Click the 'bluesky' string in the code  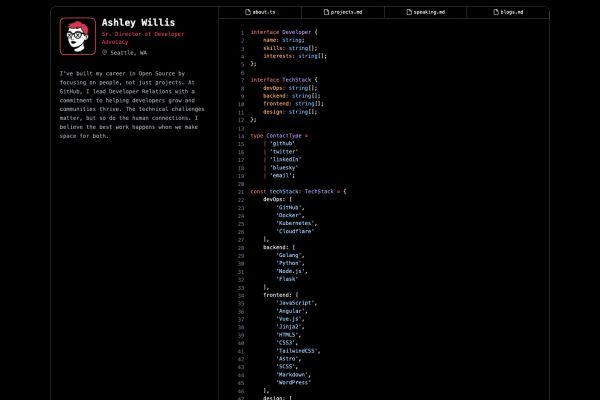tap(284, 168)
